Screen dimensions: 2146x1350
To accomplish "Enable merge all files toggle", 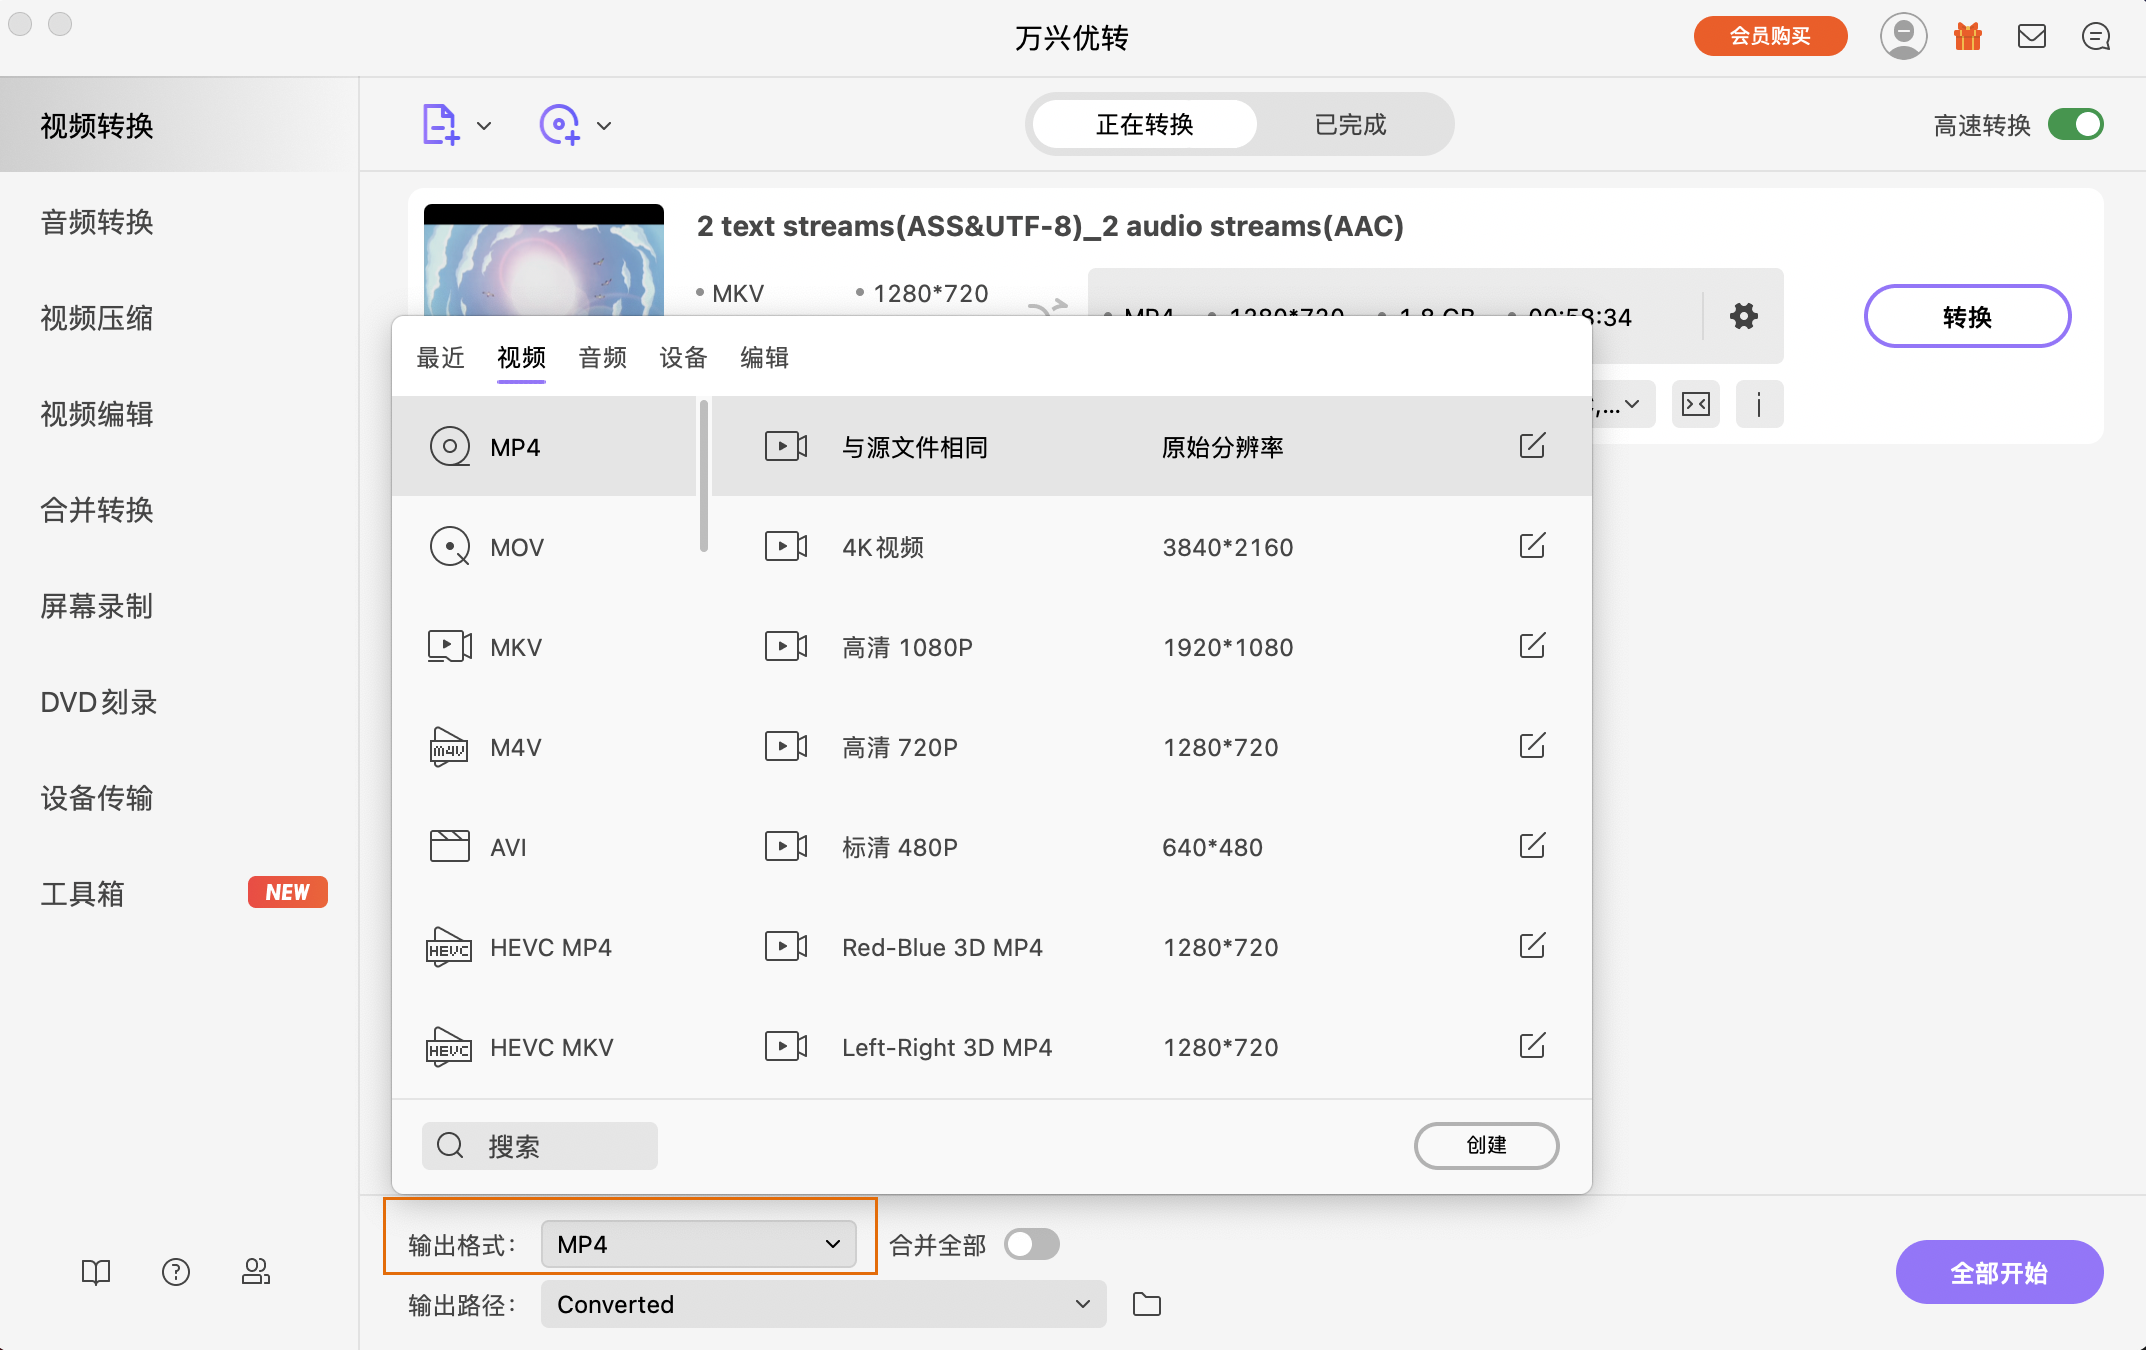I will (x=1032, y=1244).
